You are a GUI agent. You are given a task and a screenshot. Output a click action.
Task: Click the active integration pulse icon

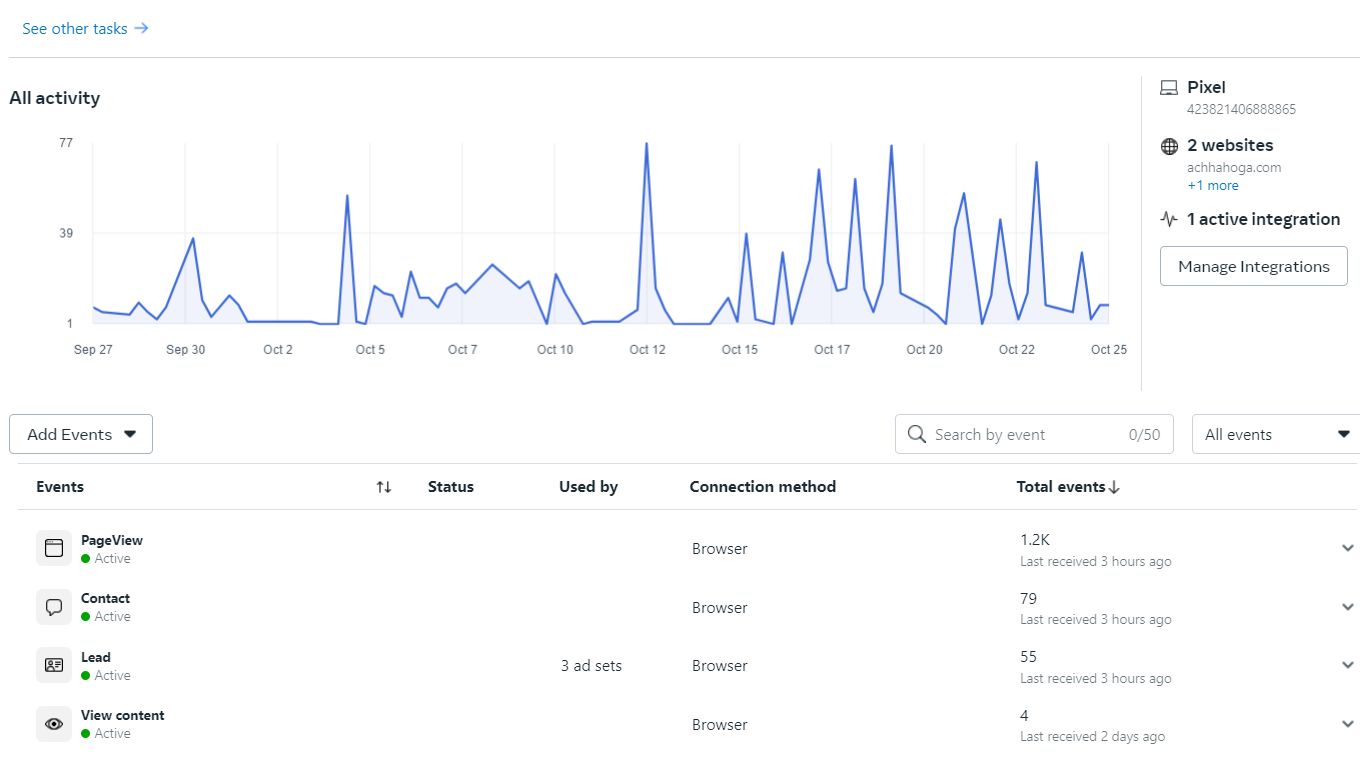pyautogui.click(x=1169, y=219)
